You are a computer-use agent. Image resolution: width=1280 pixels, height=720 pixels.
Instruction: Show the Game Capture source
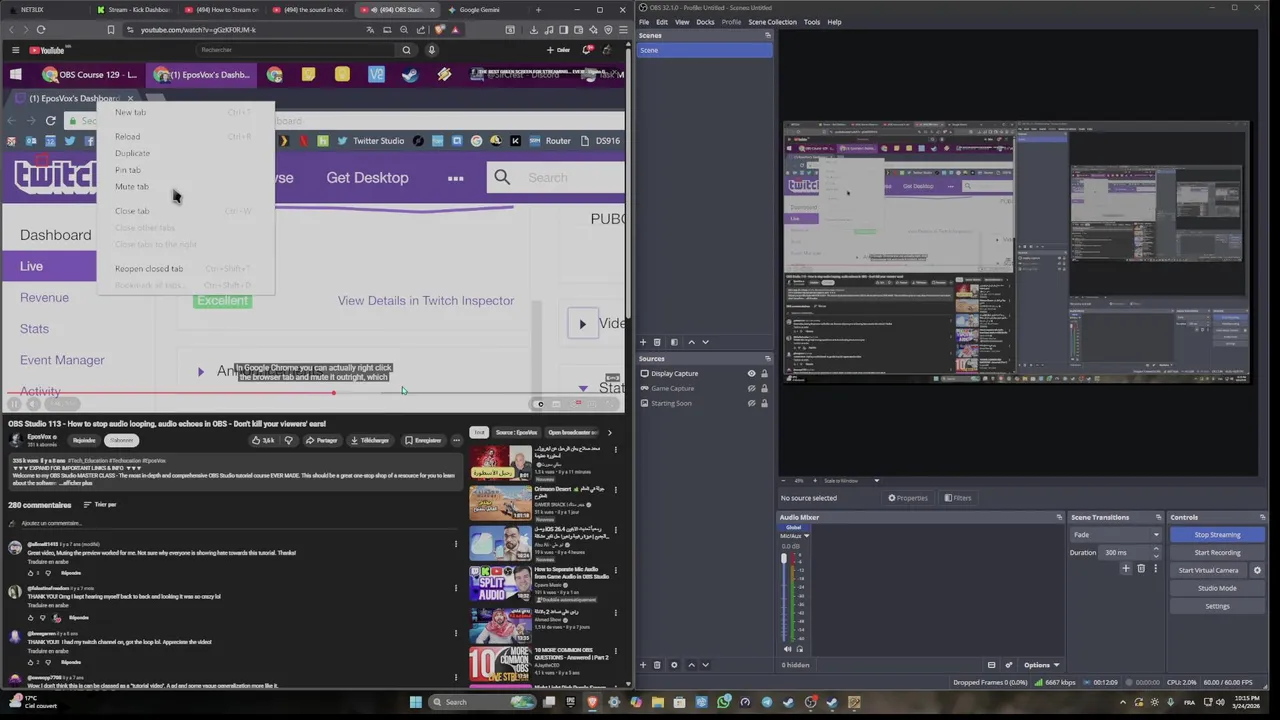coord(751,389)
